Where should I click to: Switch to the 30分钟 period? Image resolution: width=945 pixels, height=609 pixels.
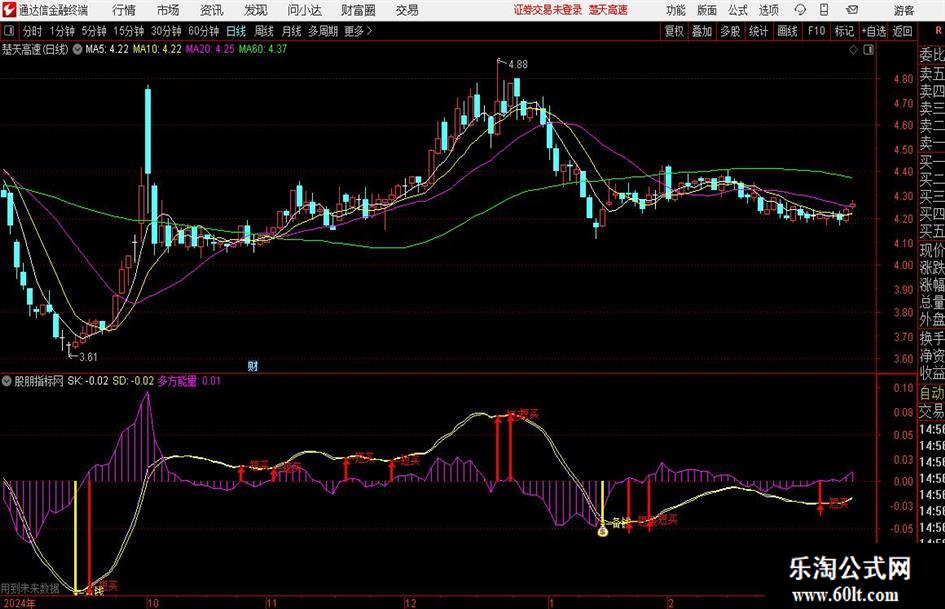coord(166,31)
